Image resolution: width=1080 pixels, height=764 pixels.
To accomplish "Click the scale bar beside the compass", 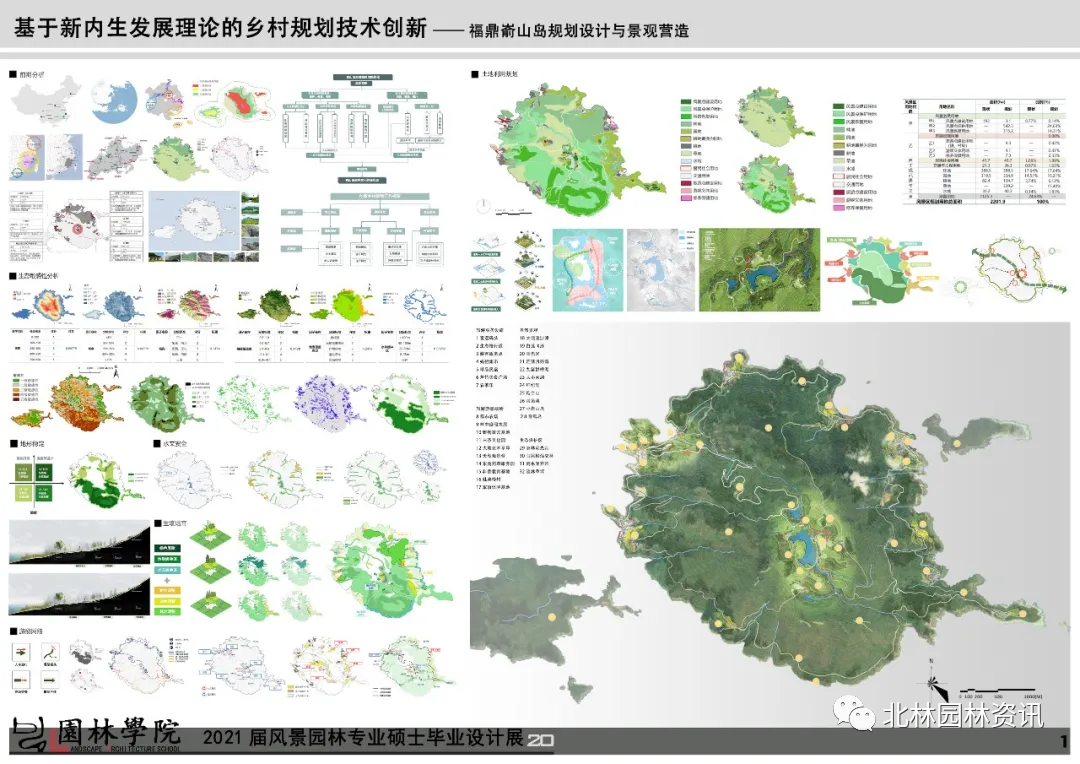I will point(1000,692).
